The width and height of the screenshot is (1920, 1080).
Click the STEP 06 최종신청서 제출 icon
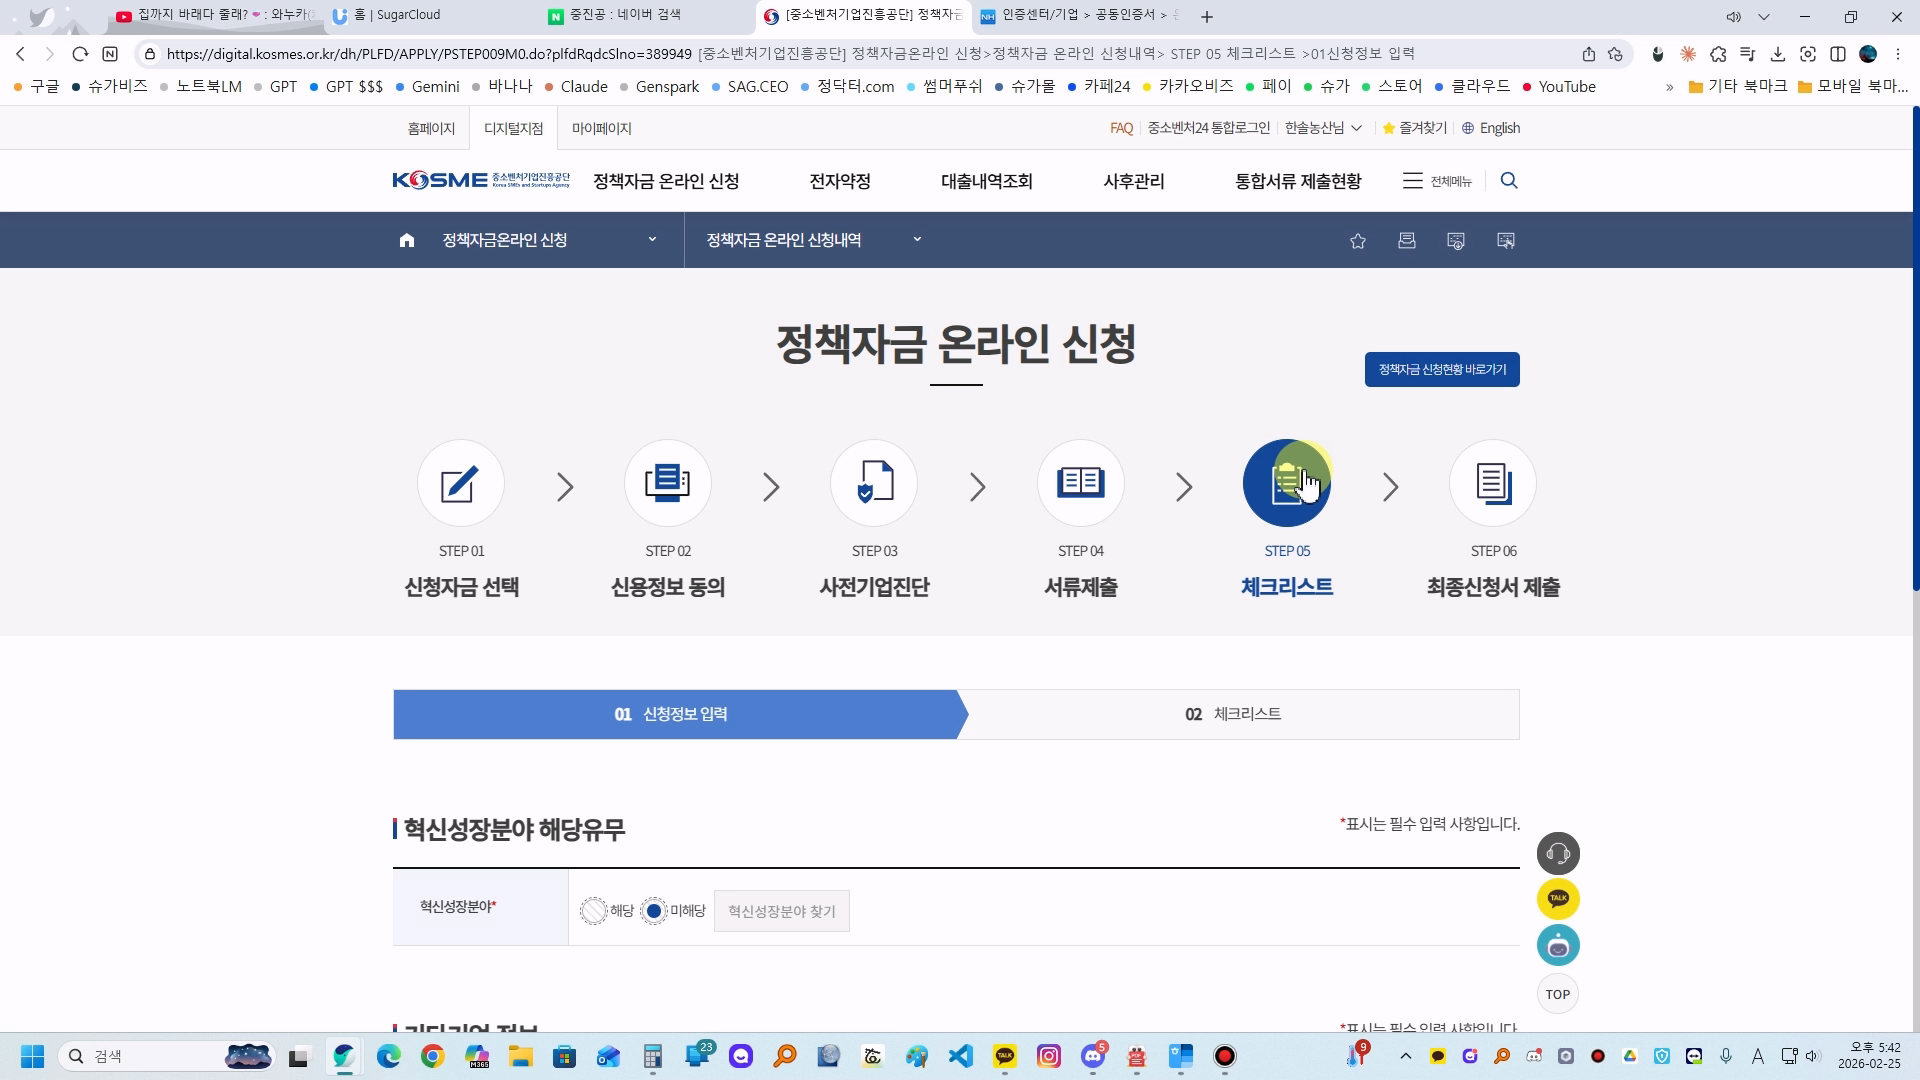click(x=1492, y=484)
